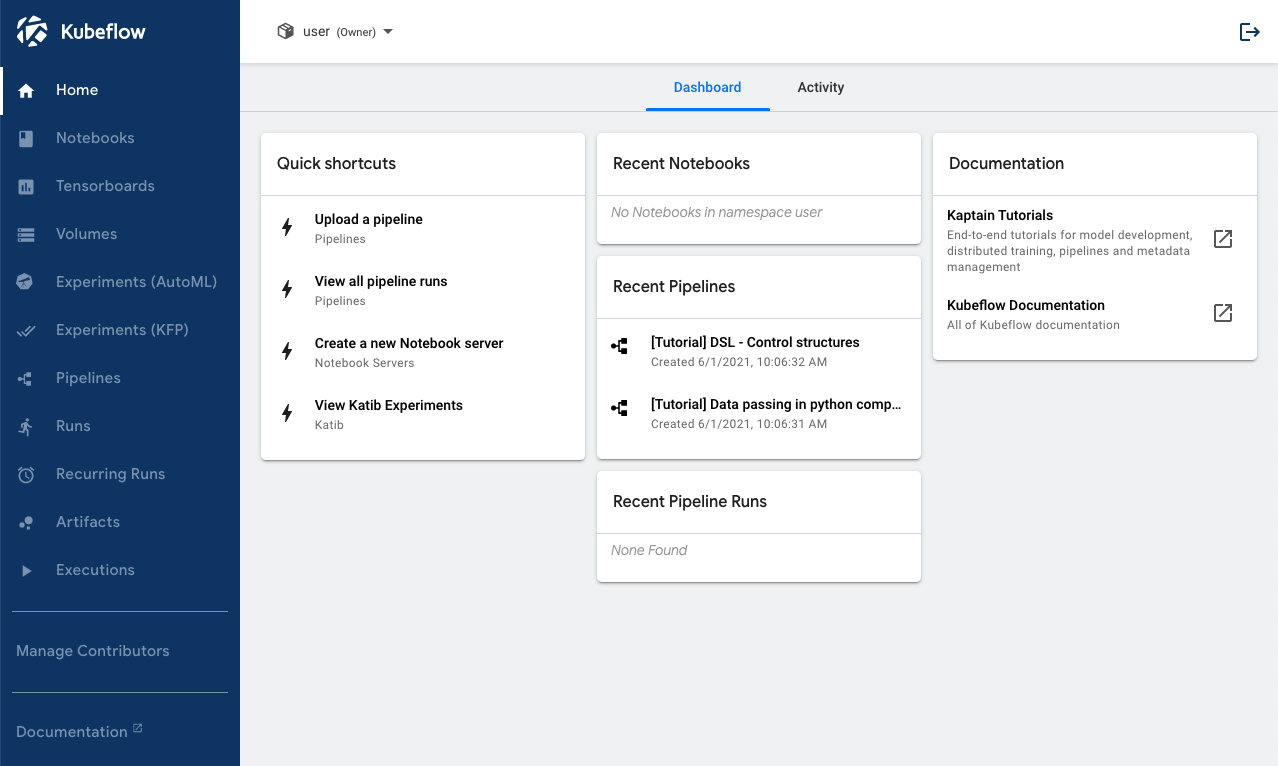Click the Experiments (AutoML) icon

(26, 282)
